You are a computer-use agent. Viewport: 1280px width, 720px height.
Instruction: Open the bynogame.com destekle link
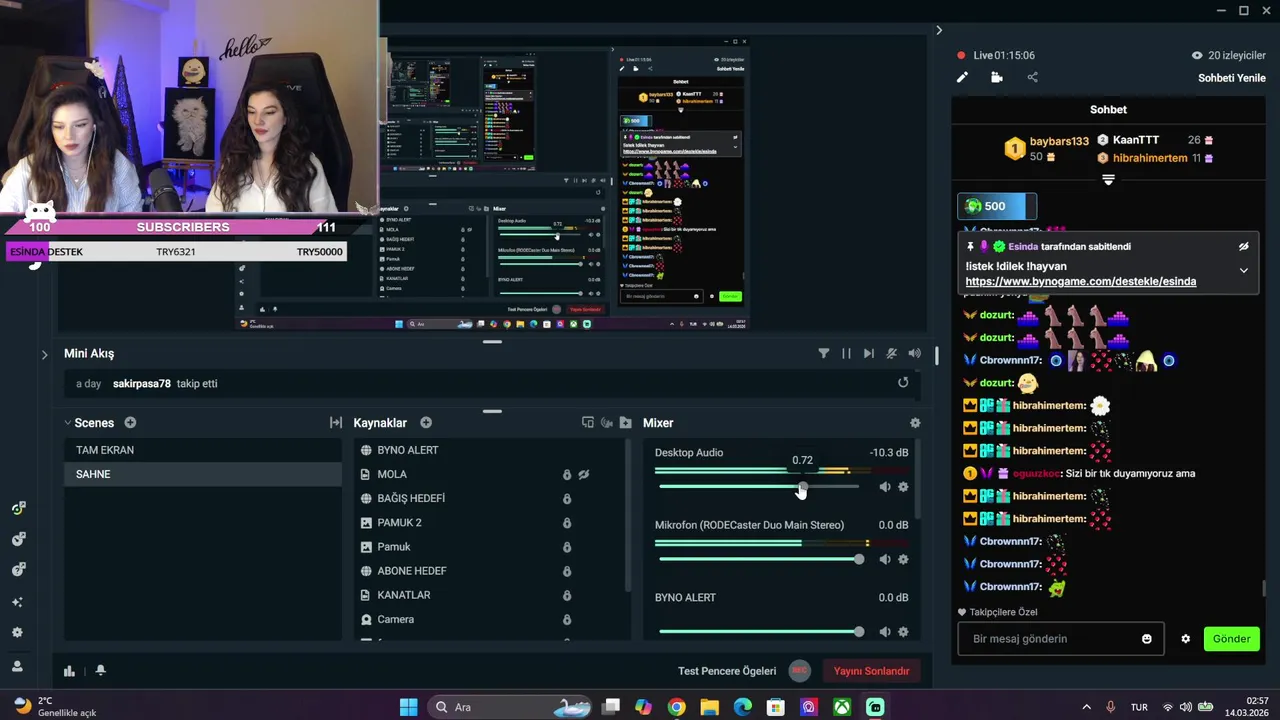tap(1080, 281)
